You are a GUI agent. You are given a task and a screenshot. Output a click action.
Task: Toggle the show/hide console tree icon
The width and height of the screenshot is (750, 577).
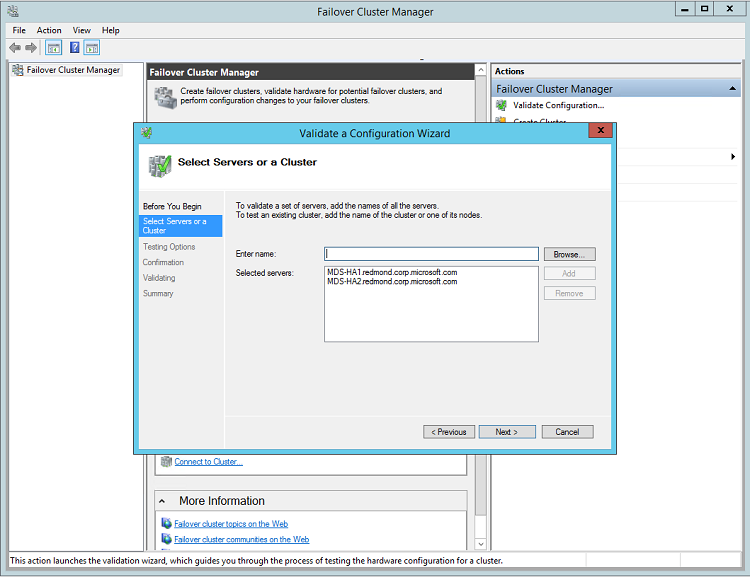pos(54,48)
